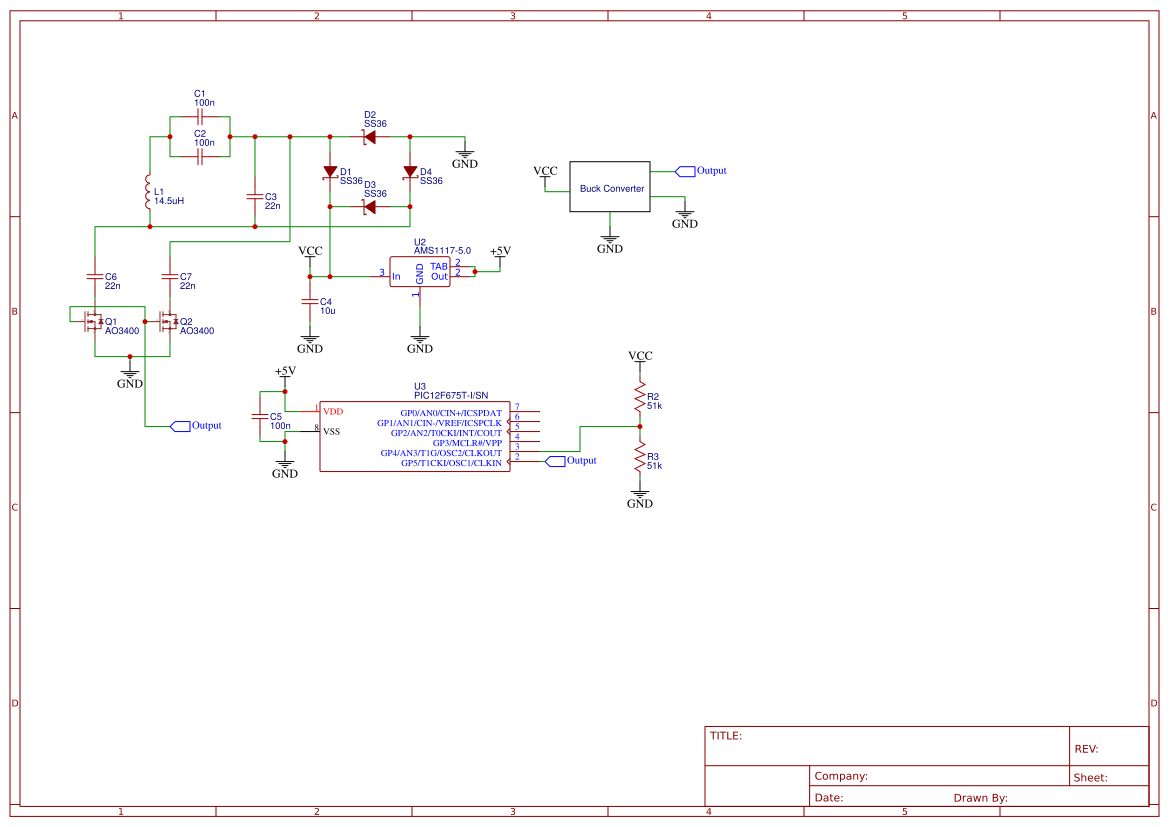
Task: Select the VCC power flag above R2
Action: [640, 357]
